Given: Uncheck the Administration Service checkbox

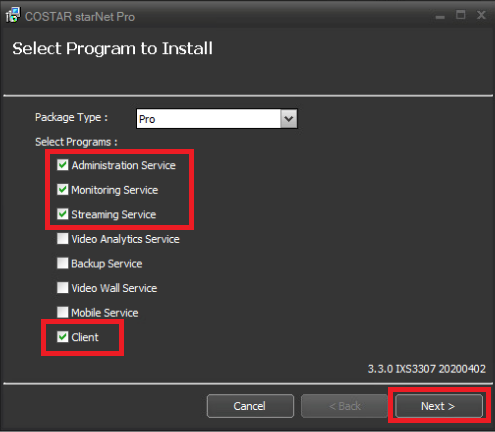Looking at the screenshot, I should click(63, 165).
